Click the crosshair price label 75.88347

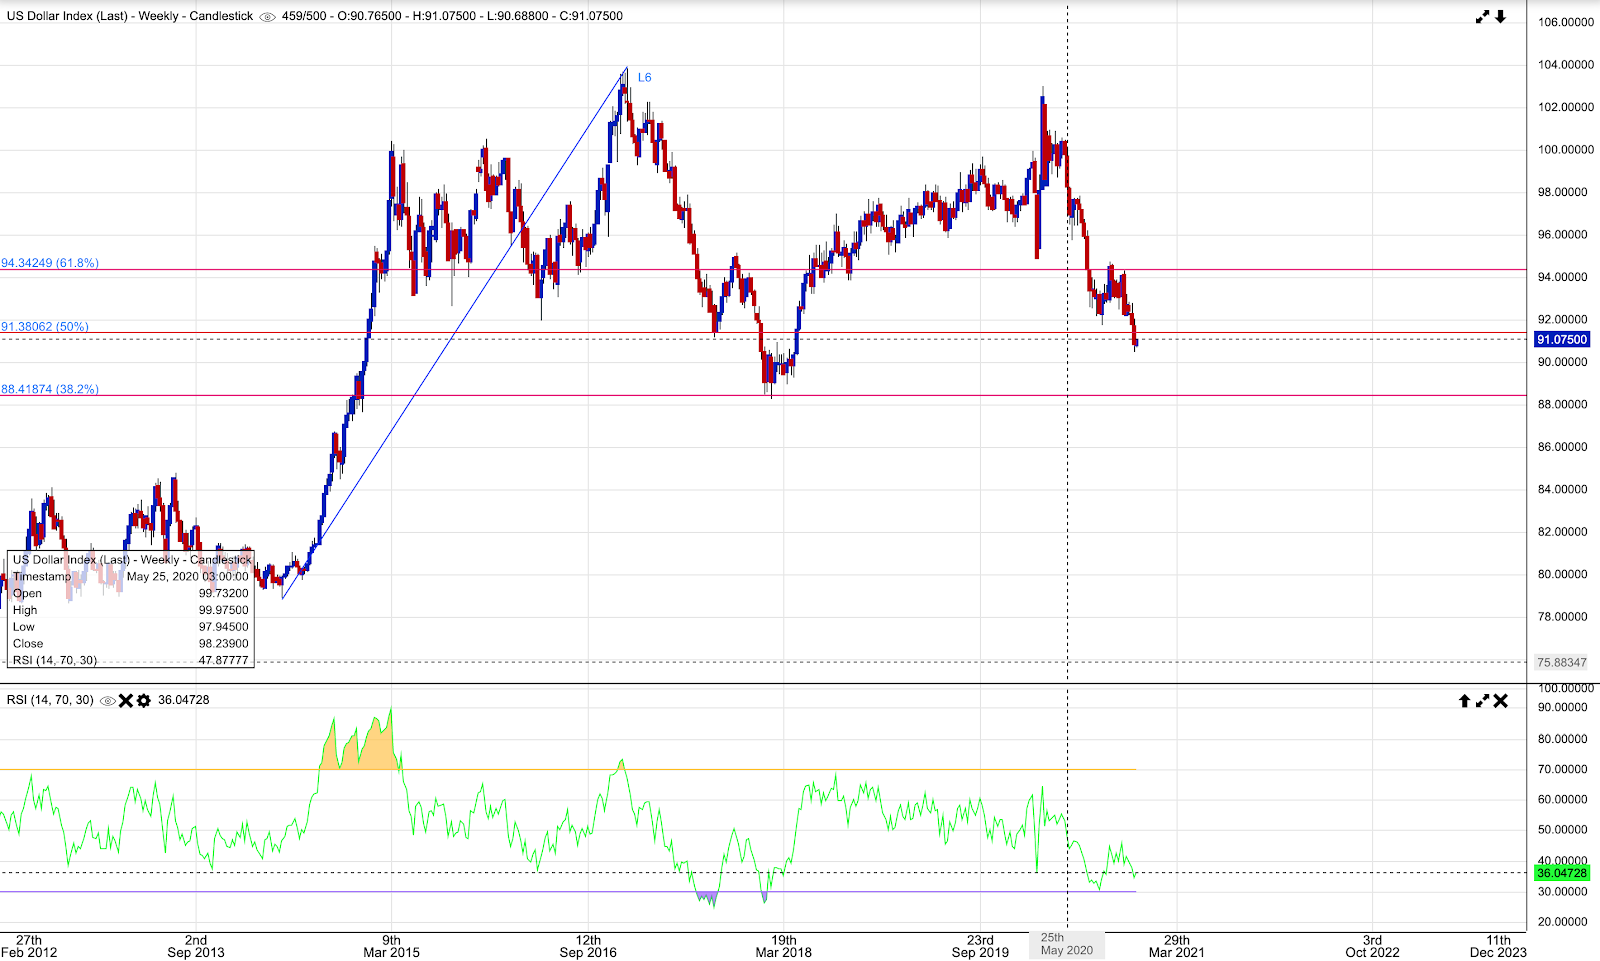pyautogui.click(x=1562, y=662)
